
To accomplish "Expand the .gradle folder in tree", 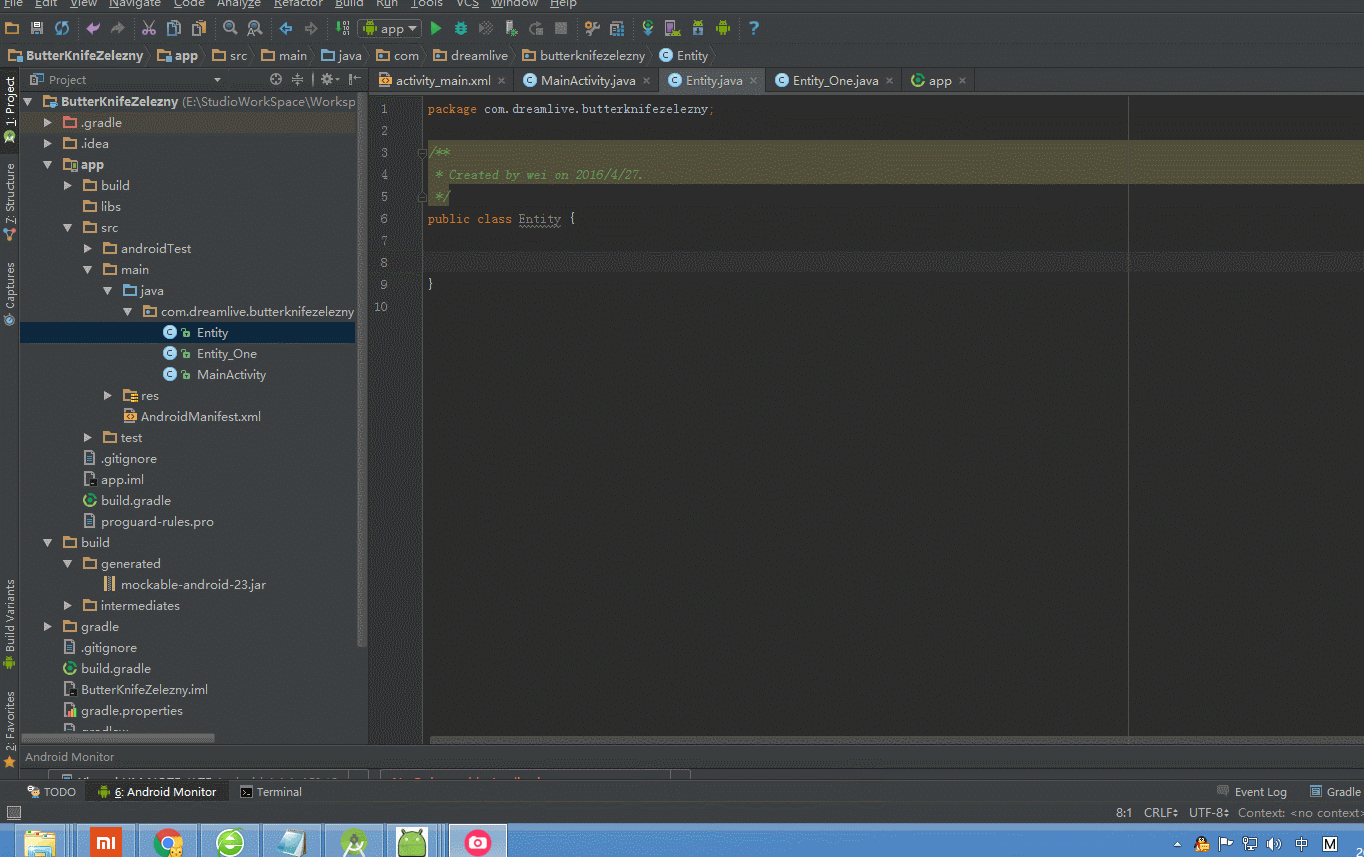I will (x=47, y=123).
